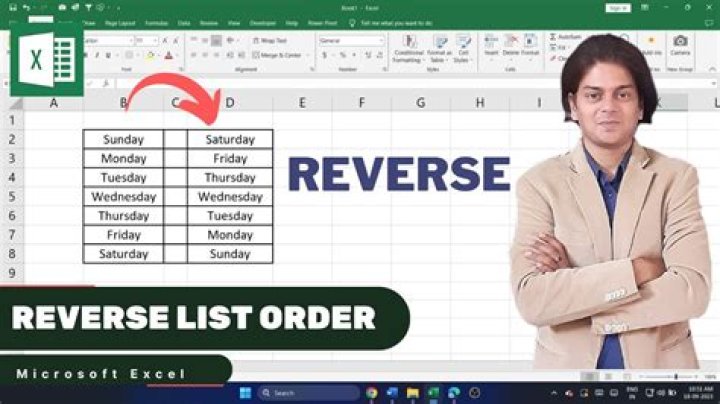720x404 pixels.
Task: Align text to the left
Action: [194, 55]
